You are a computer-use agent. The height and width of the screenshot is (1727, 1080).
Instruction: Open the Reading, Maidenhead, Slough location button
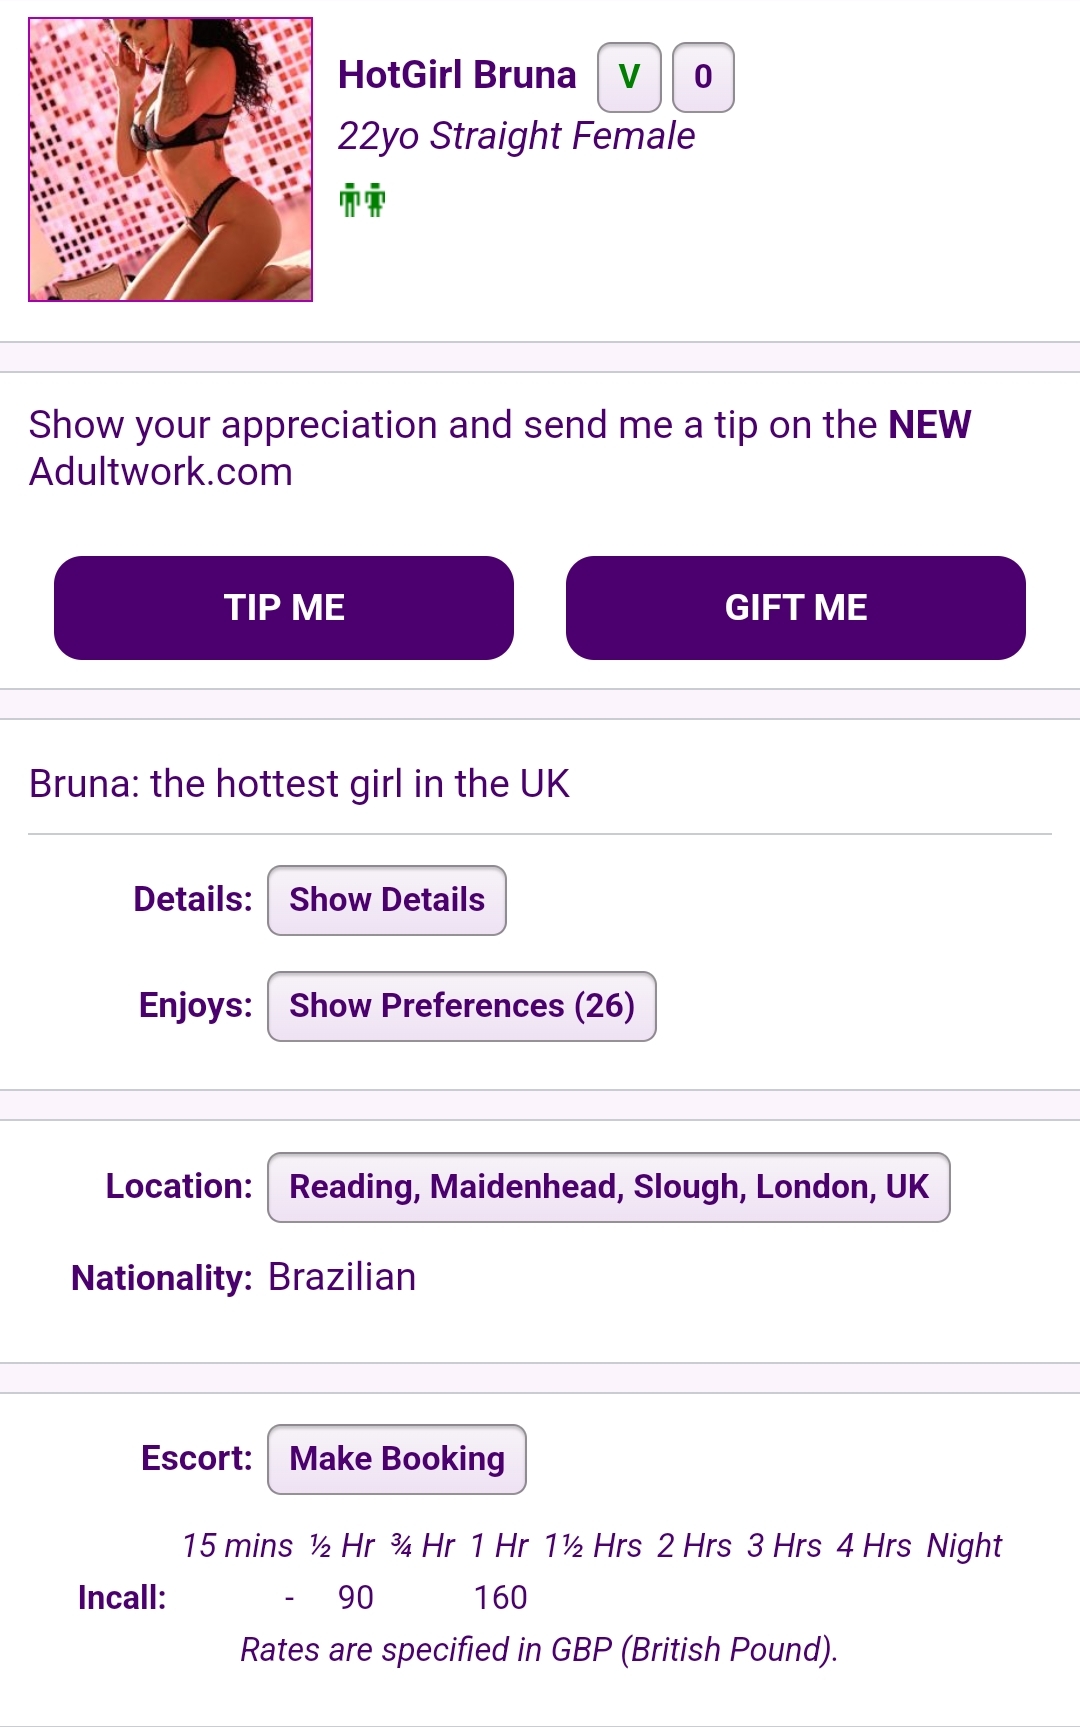609,1187
